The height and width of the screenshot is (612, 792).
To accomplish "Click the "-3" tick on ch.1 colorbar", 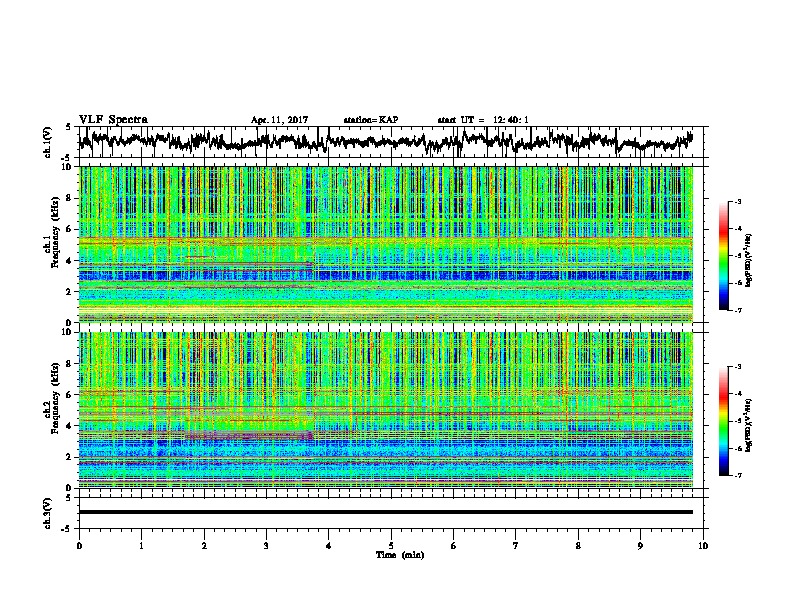I will point(737,202).
